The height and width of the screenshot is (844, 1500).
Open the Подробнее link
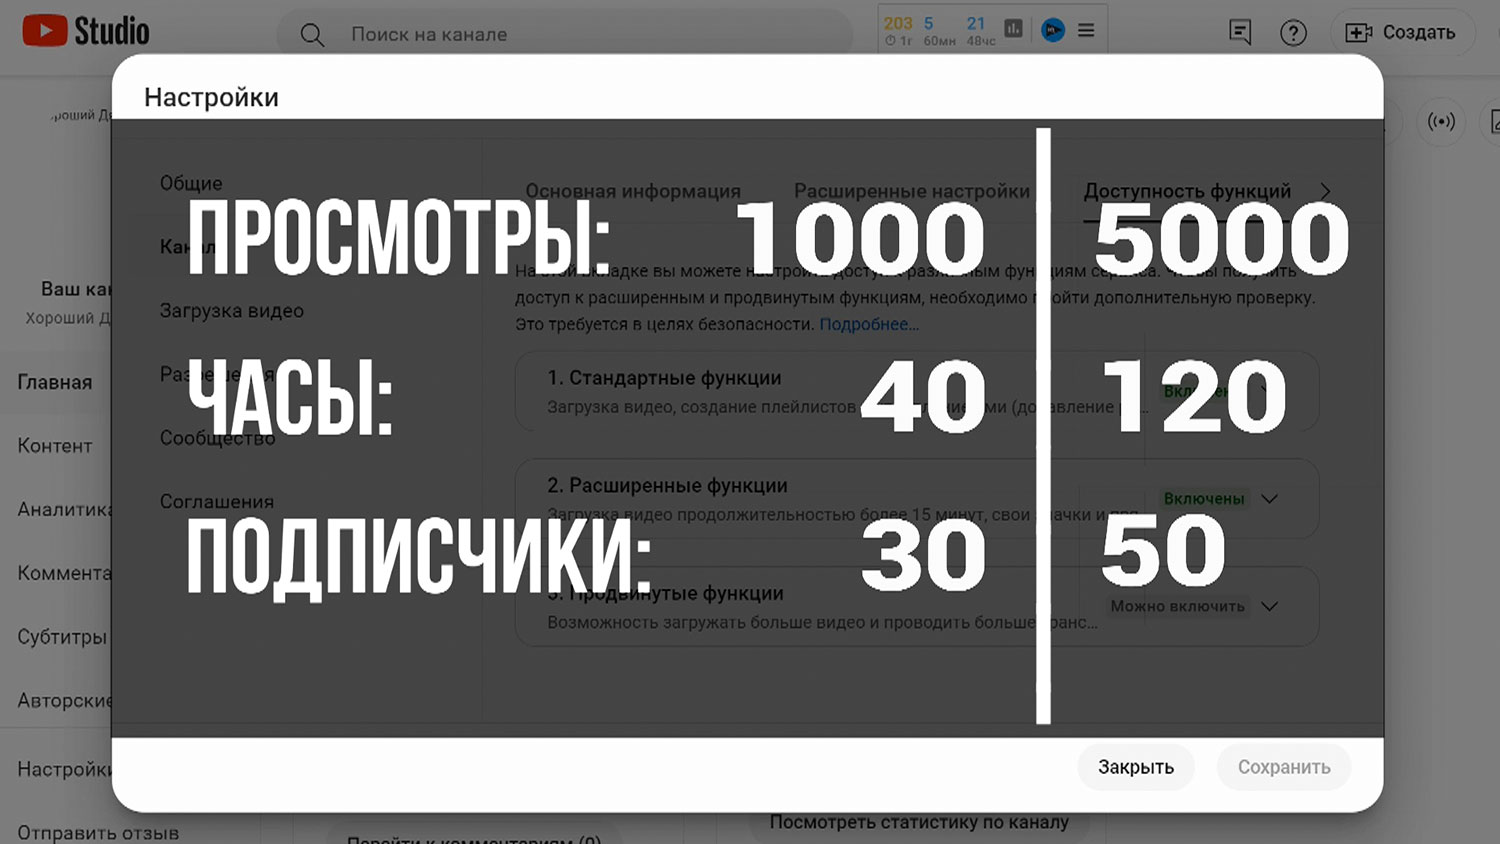coord(868,324)
